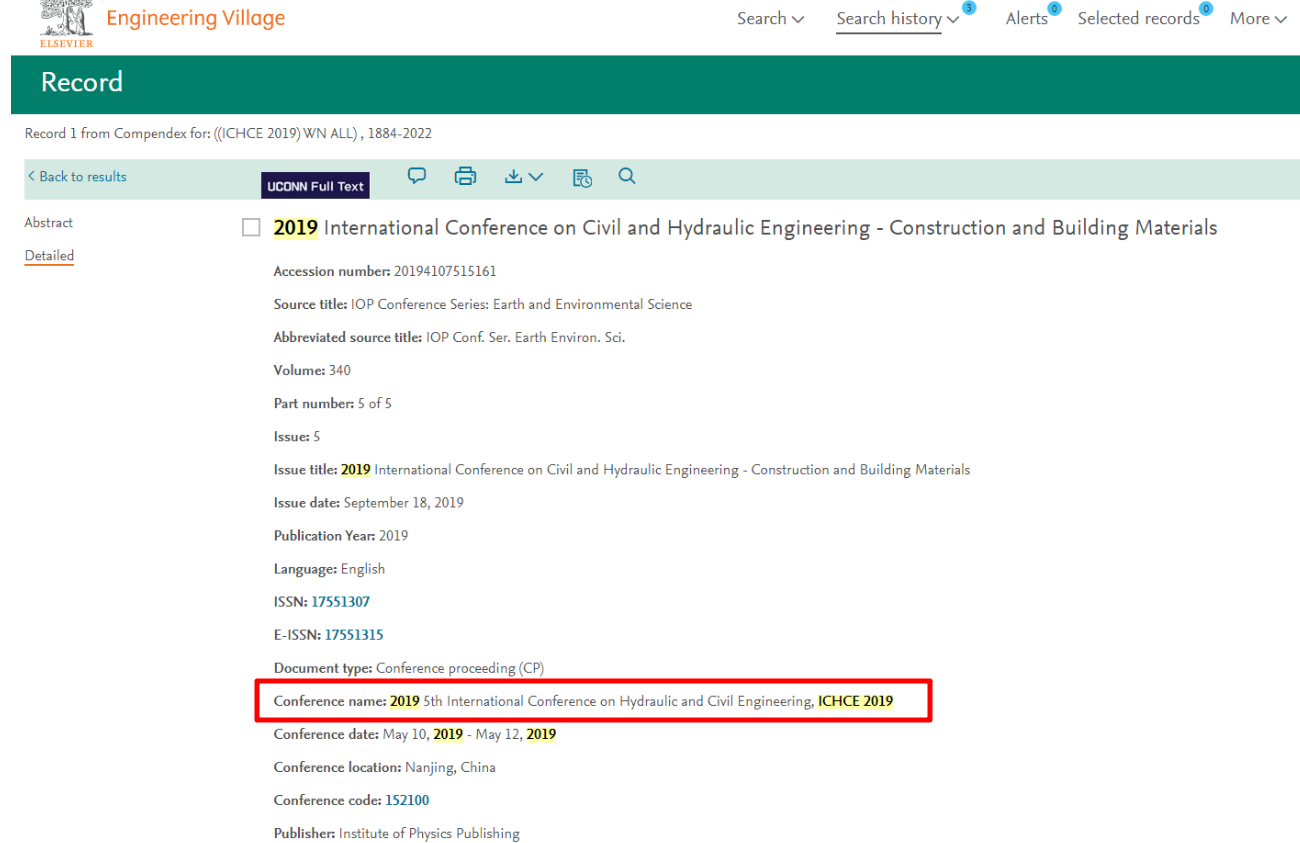The height and width of the screenshot is (843, 1300).
Task: Print this record
Action: (465, 176)
